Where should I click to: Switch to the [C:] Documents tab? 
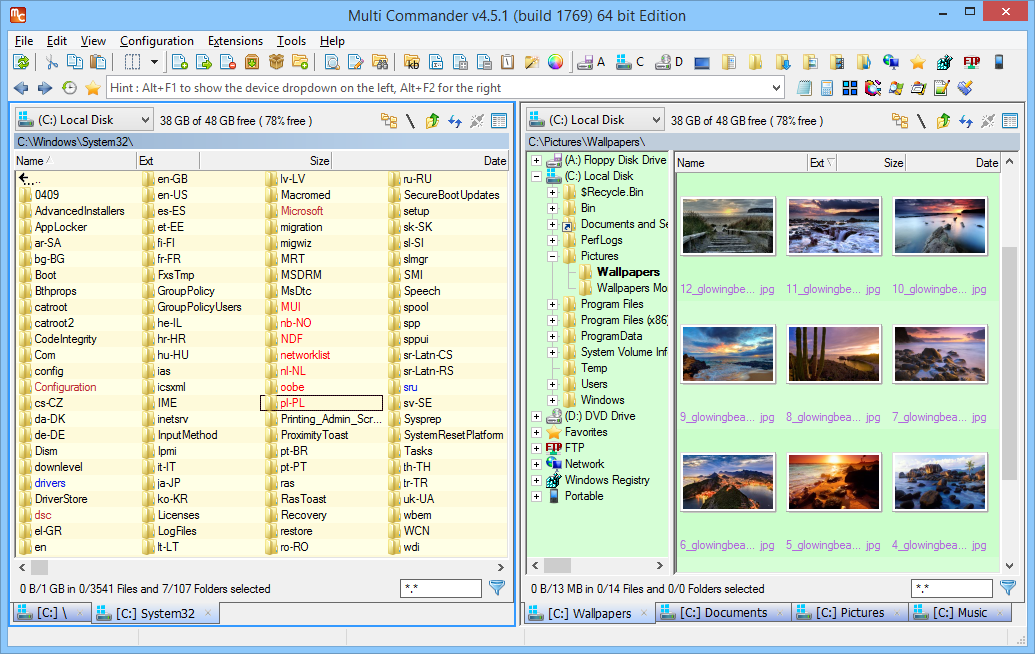click(x=724, y=613)
